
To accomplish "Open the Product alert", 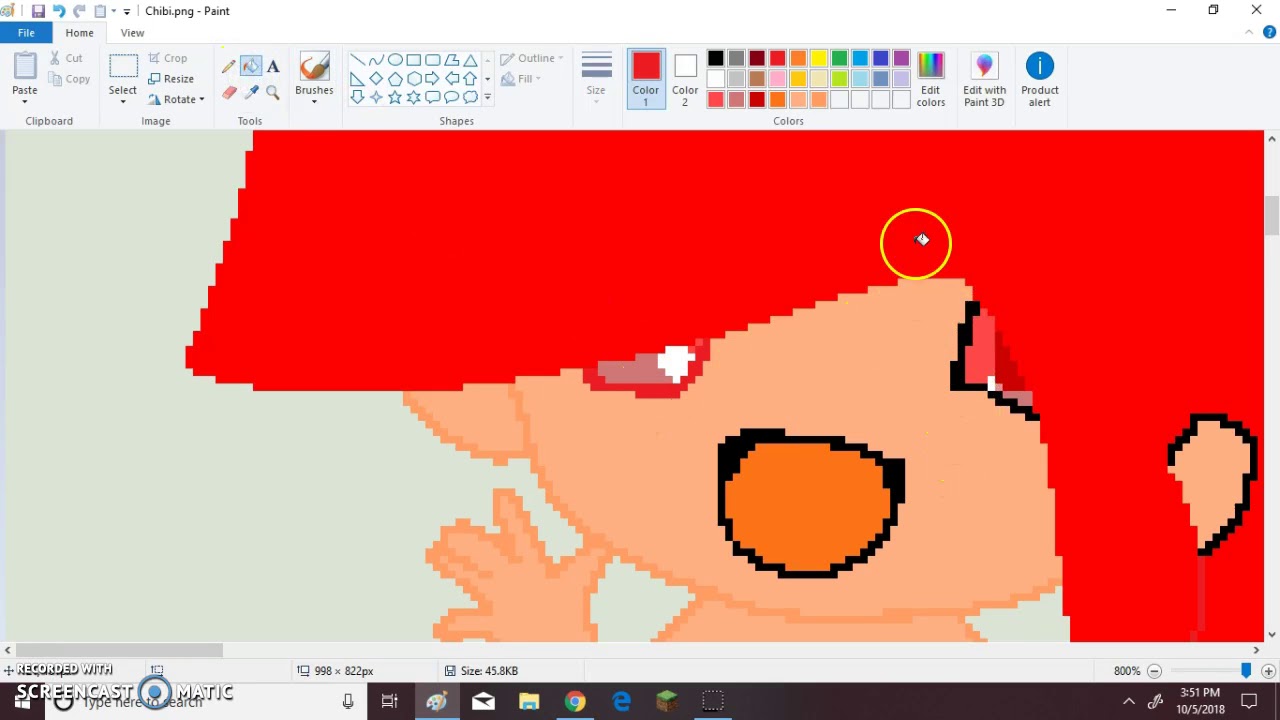I will (1040, 79).
